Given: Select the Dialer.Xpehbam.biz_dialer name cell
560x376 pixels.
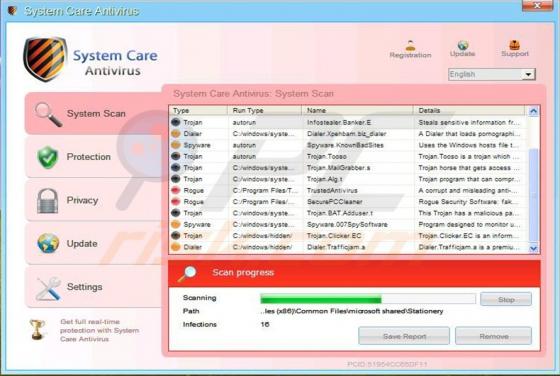Looking at the screenshot, I should [x=346, y=134].
